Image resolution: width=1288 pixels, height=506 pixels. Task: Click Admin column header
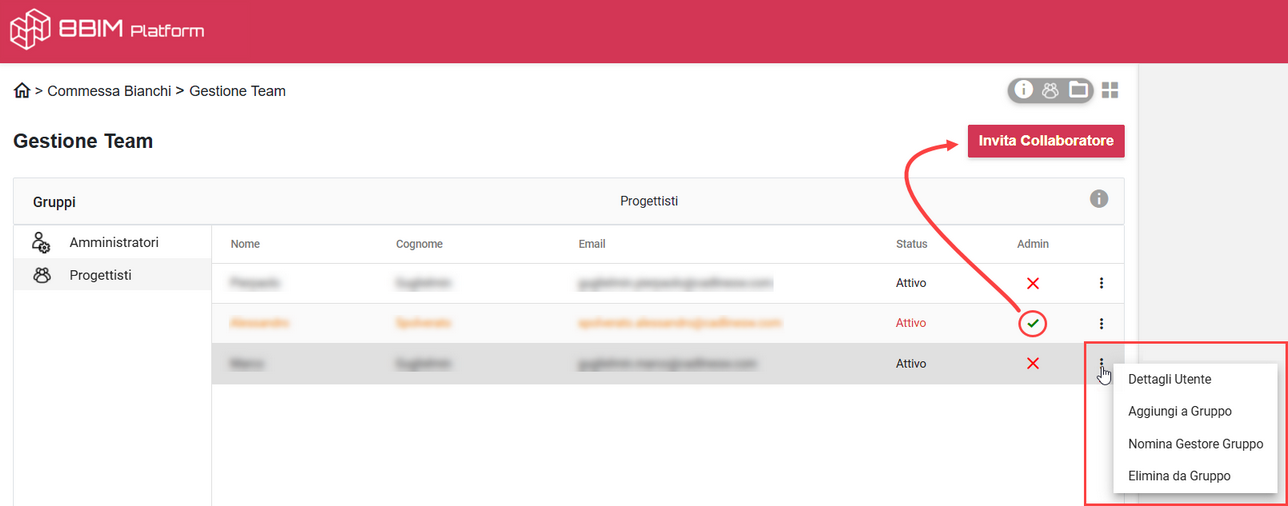pyautogui.click(x=1033, y=244)
